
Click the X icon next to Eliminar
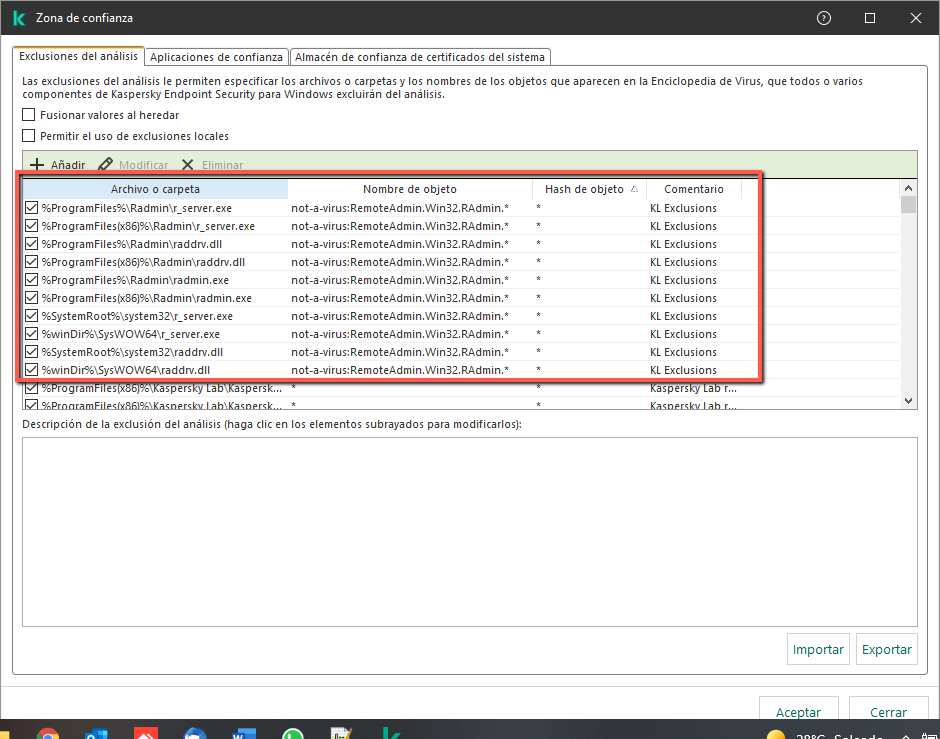[188, 165]
